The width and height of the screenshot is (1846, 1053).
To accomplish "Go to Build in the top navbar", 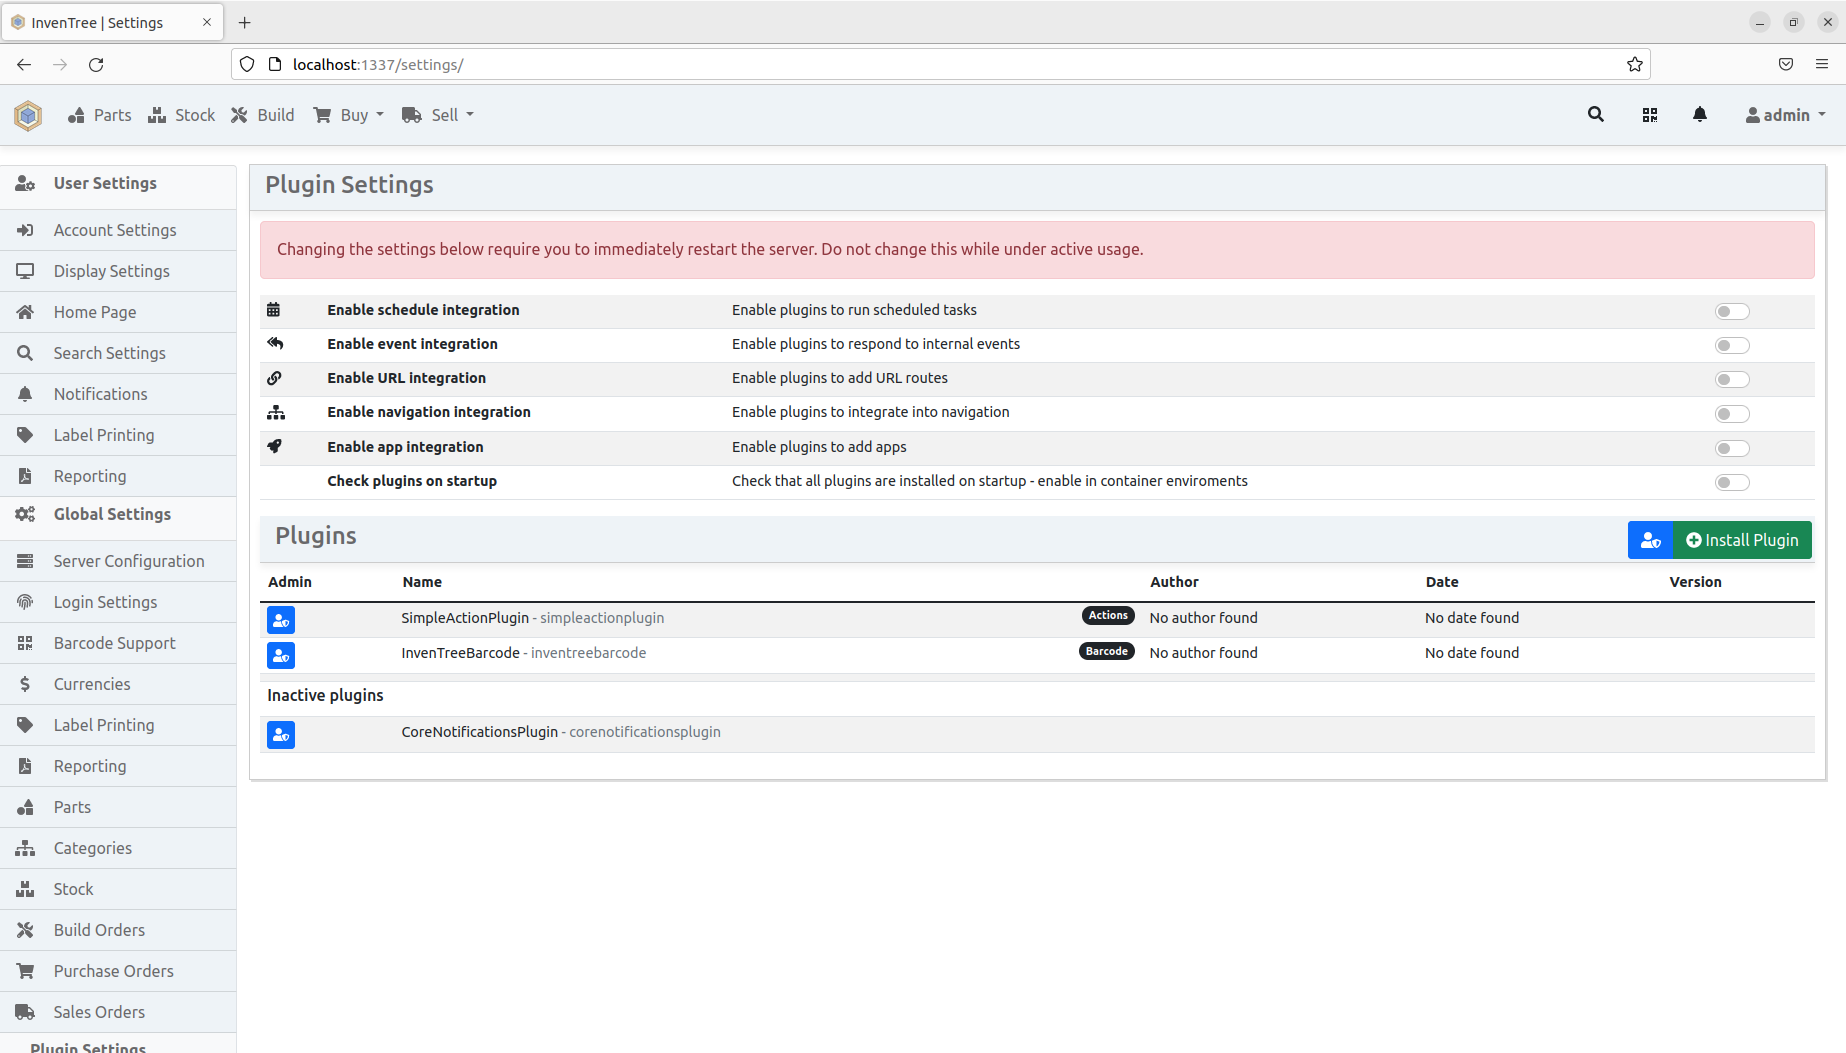I will pyautogui.click(x=263, y=115).
